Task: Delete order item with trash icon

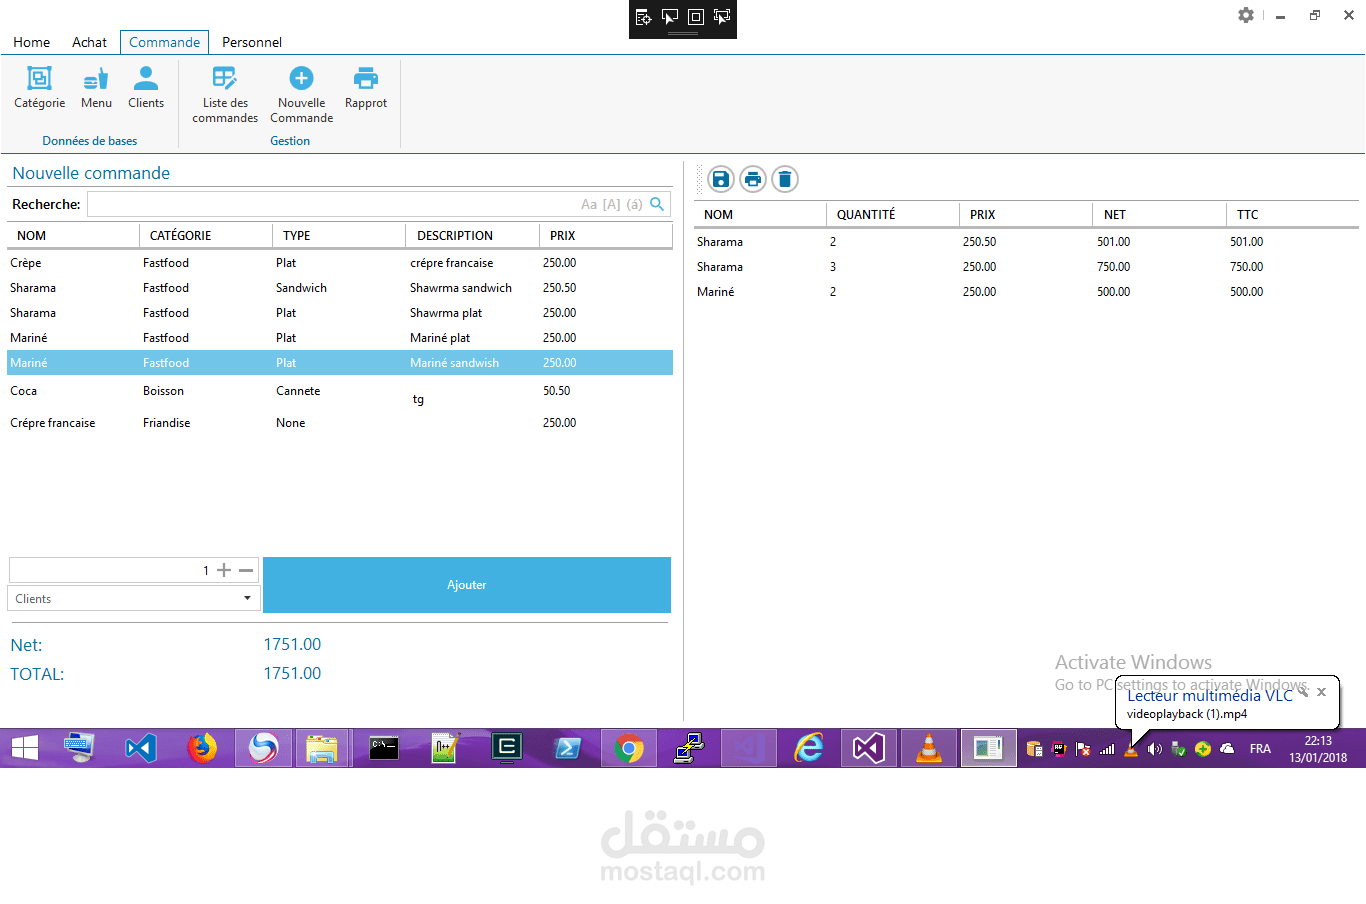Action: [x=785, y=179]
